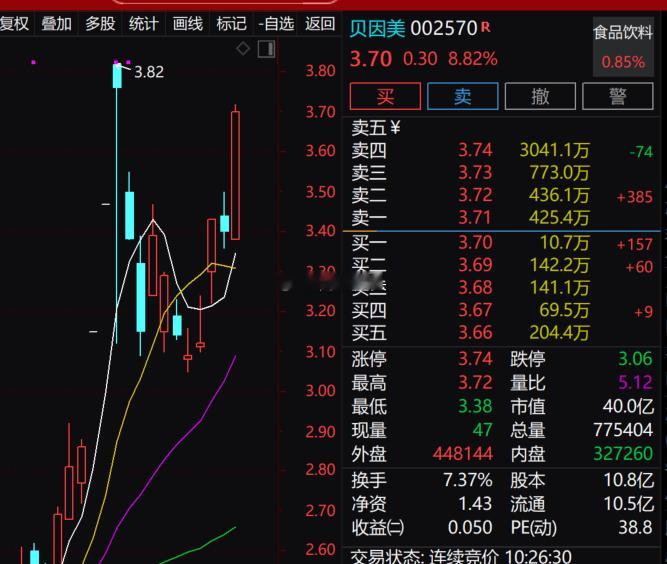Click the diamond icon above the chart
Screen dimensions: 667x564
[243, 48]
